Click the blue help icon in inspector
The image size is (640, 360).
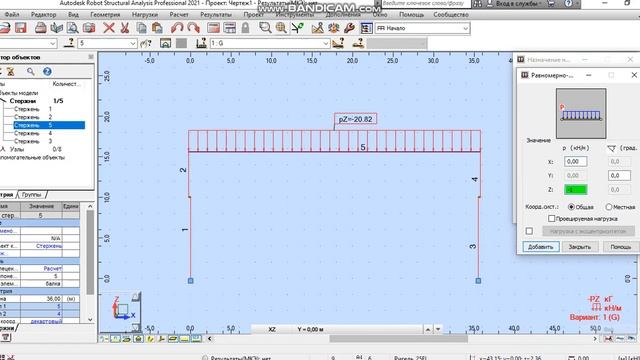[47, 71]
